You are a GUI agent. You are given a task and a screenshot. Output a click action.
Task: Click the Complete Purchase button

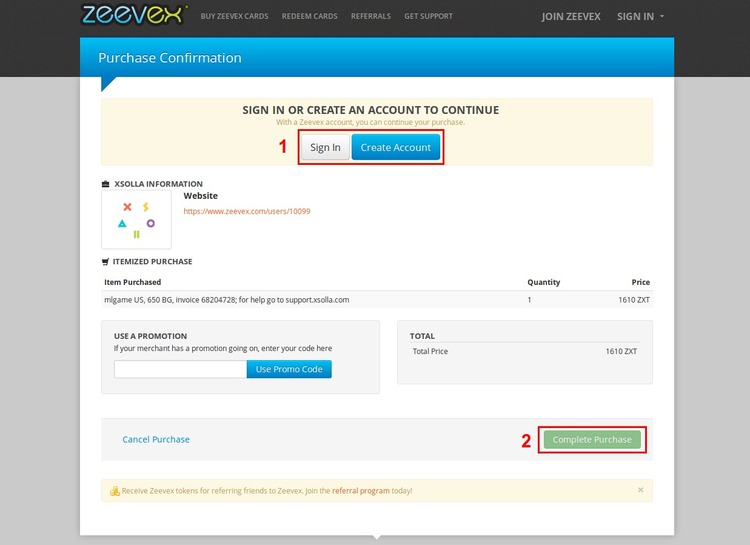click(592, 439)
